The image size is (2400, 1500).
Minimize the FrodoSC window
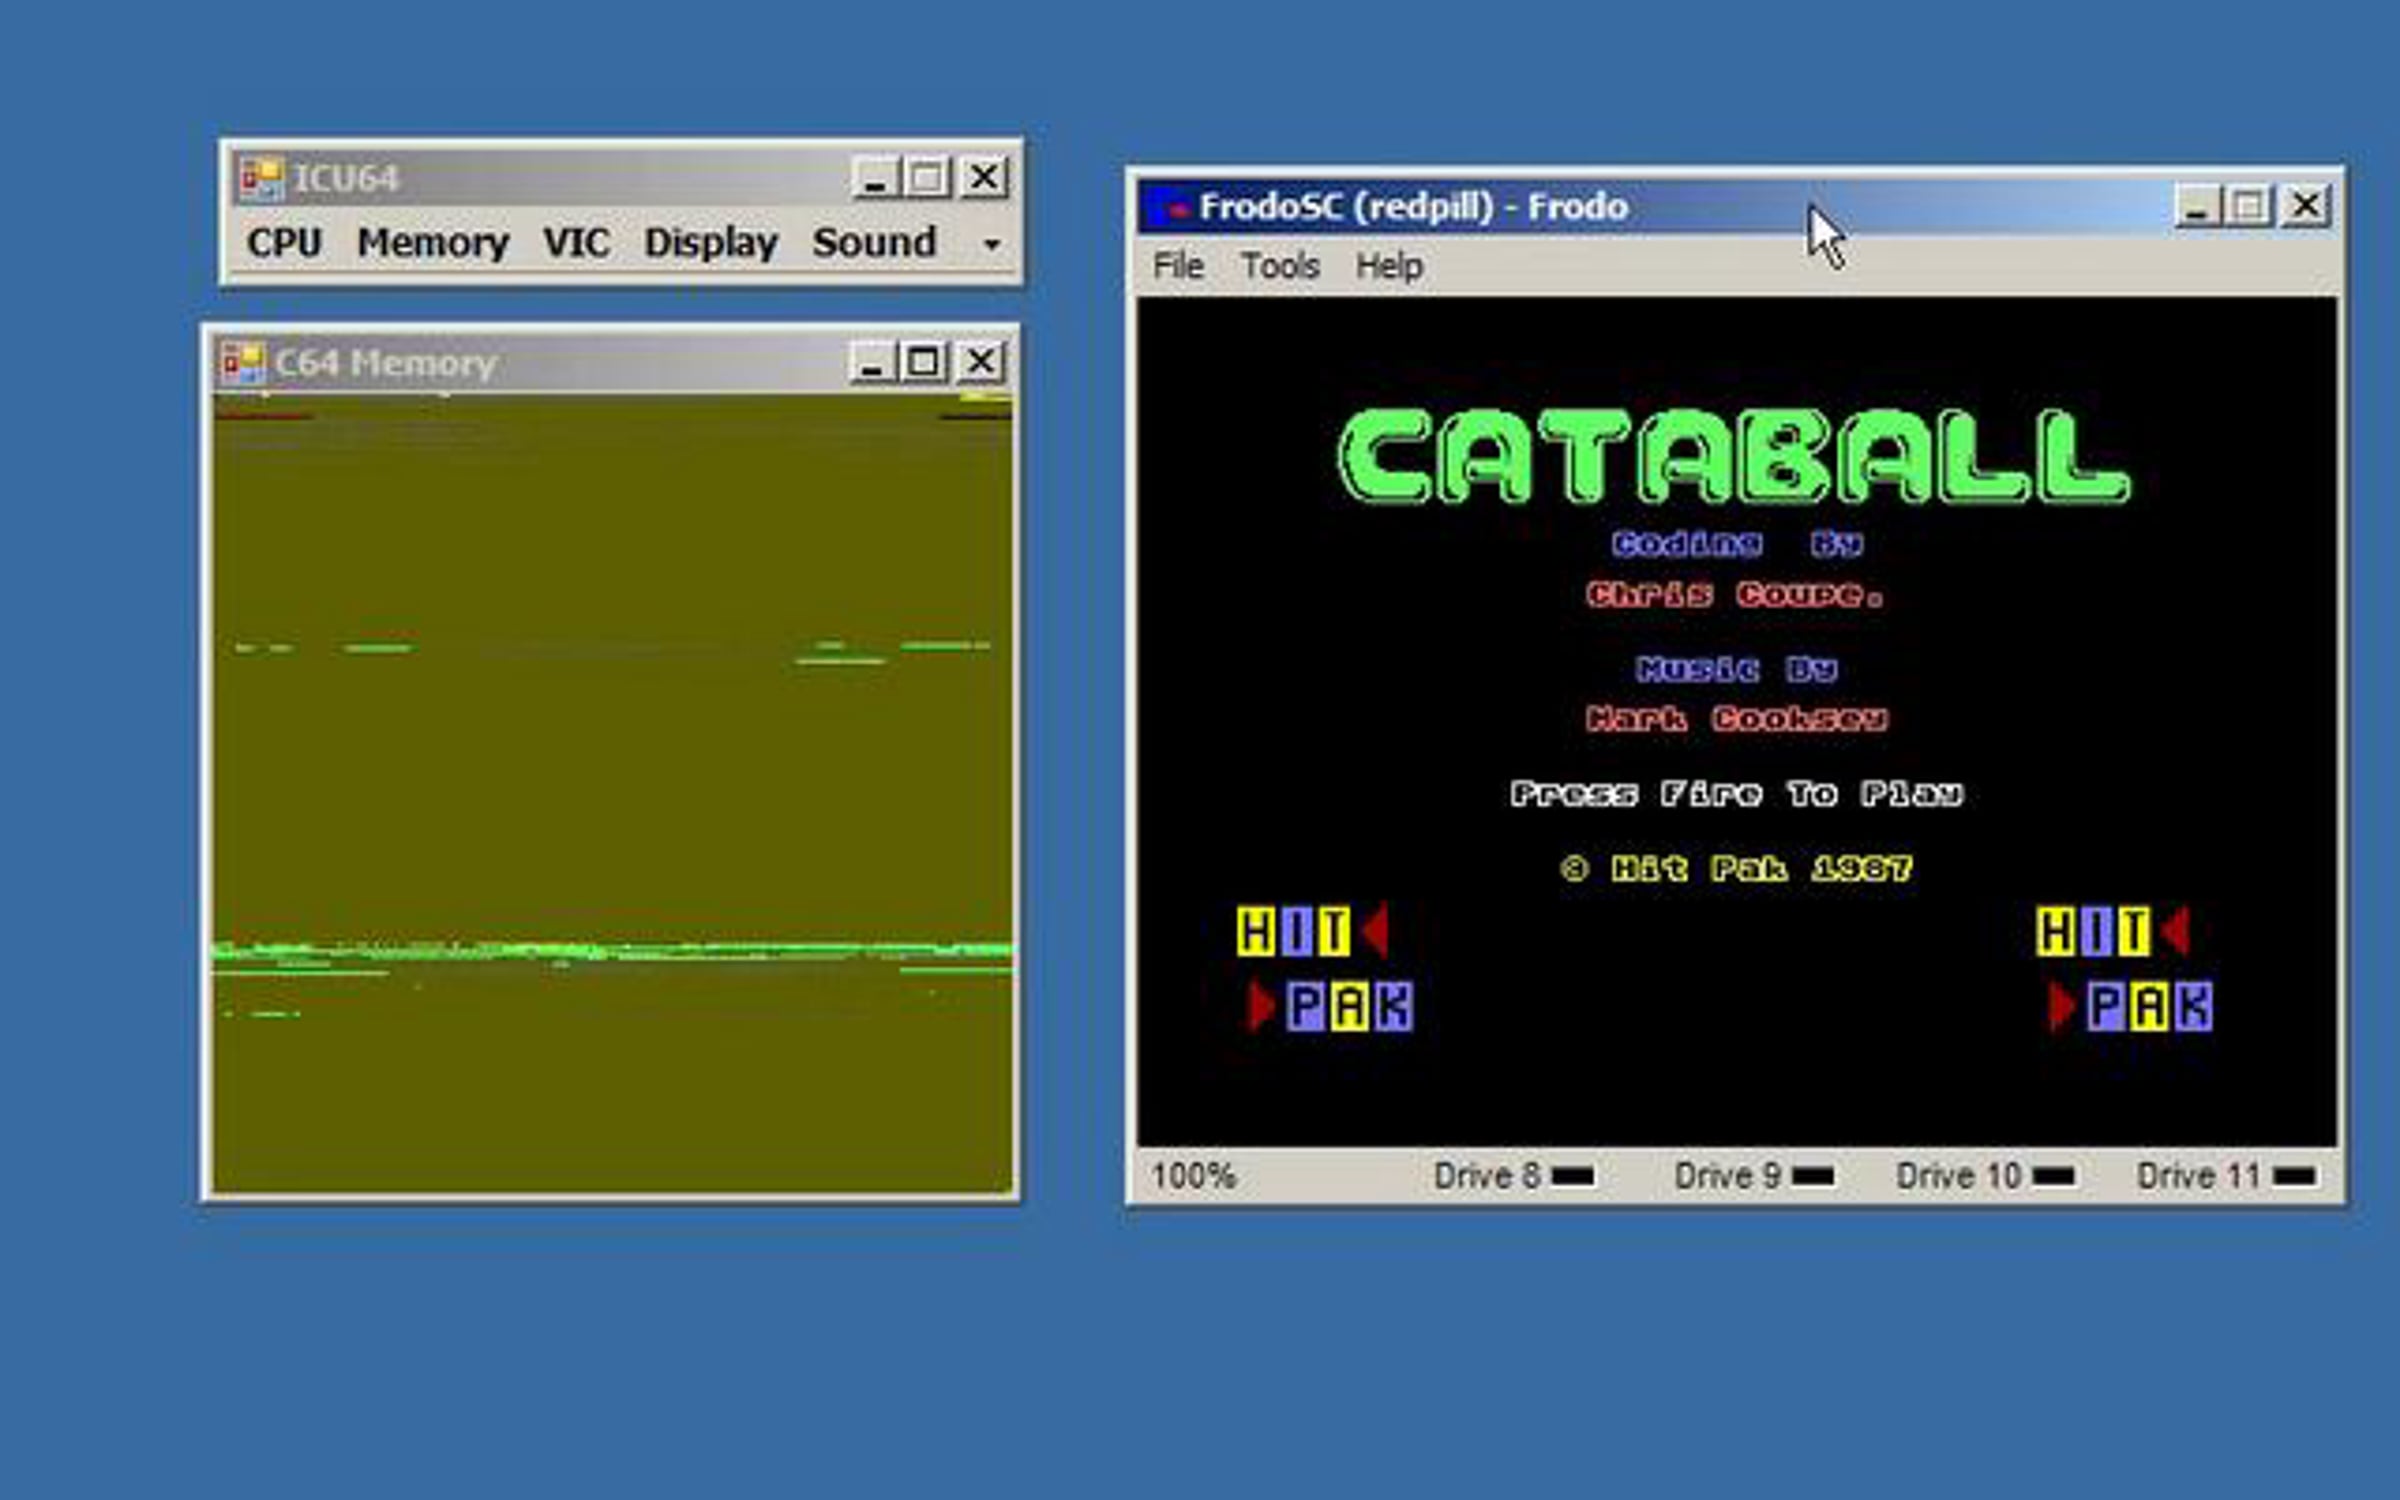coord(2197,206)
